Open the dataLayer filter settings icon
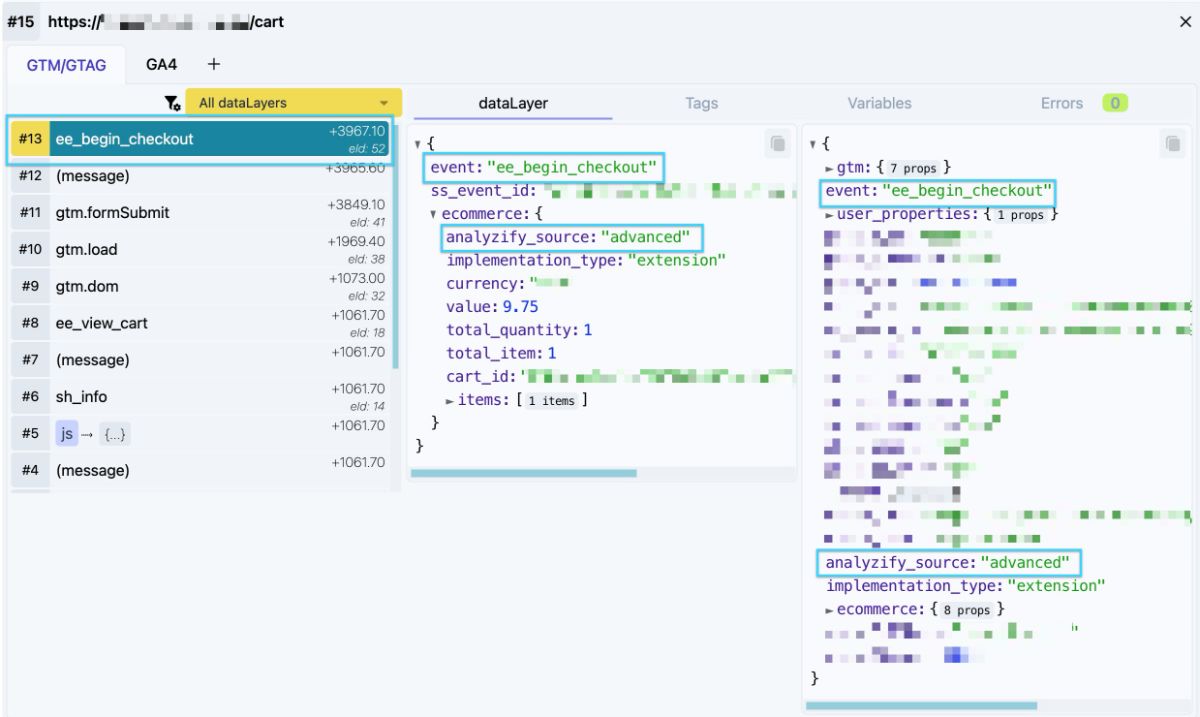This screenshot has height=717, width=1200. tap(172, 103)
